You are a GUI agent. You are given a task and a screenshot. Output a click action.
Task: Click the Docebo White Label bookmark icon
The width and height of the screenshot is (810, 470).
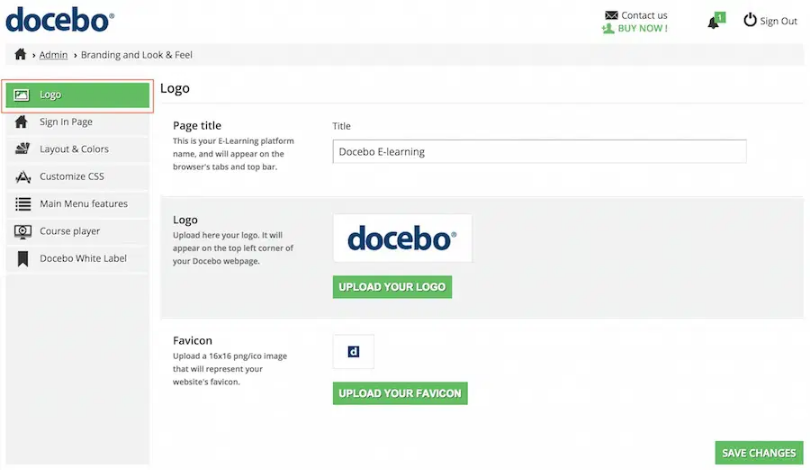[23, 259]
